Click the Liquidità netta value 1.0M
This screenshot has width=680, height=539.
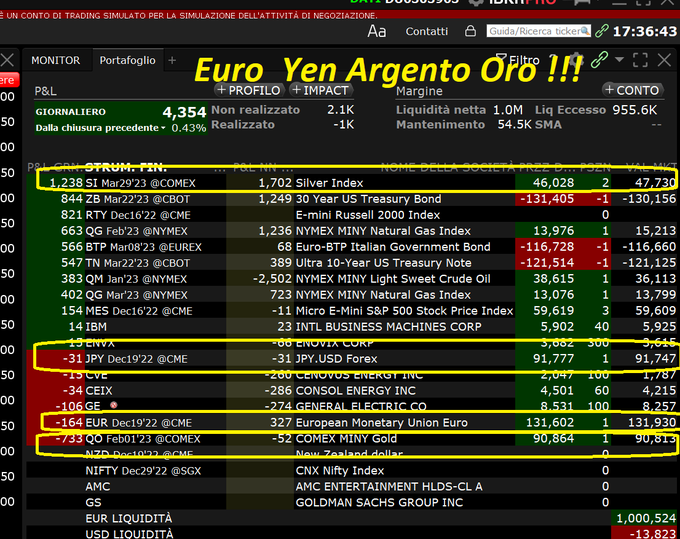[x=507, y=110]
